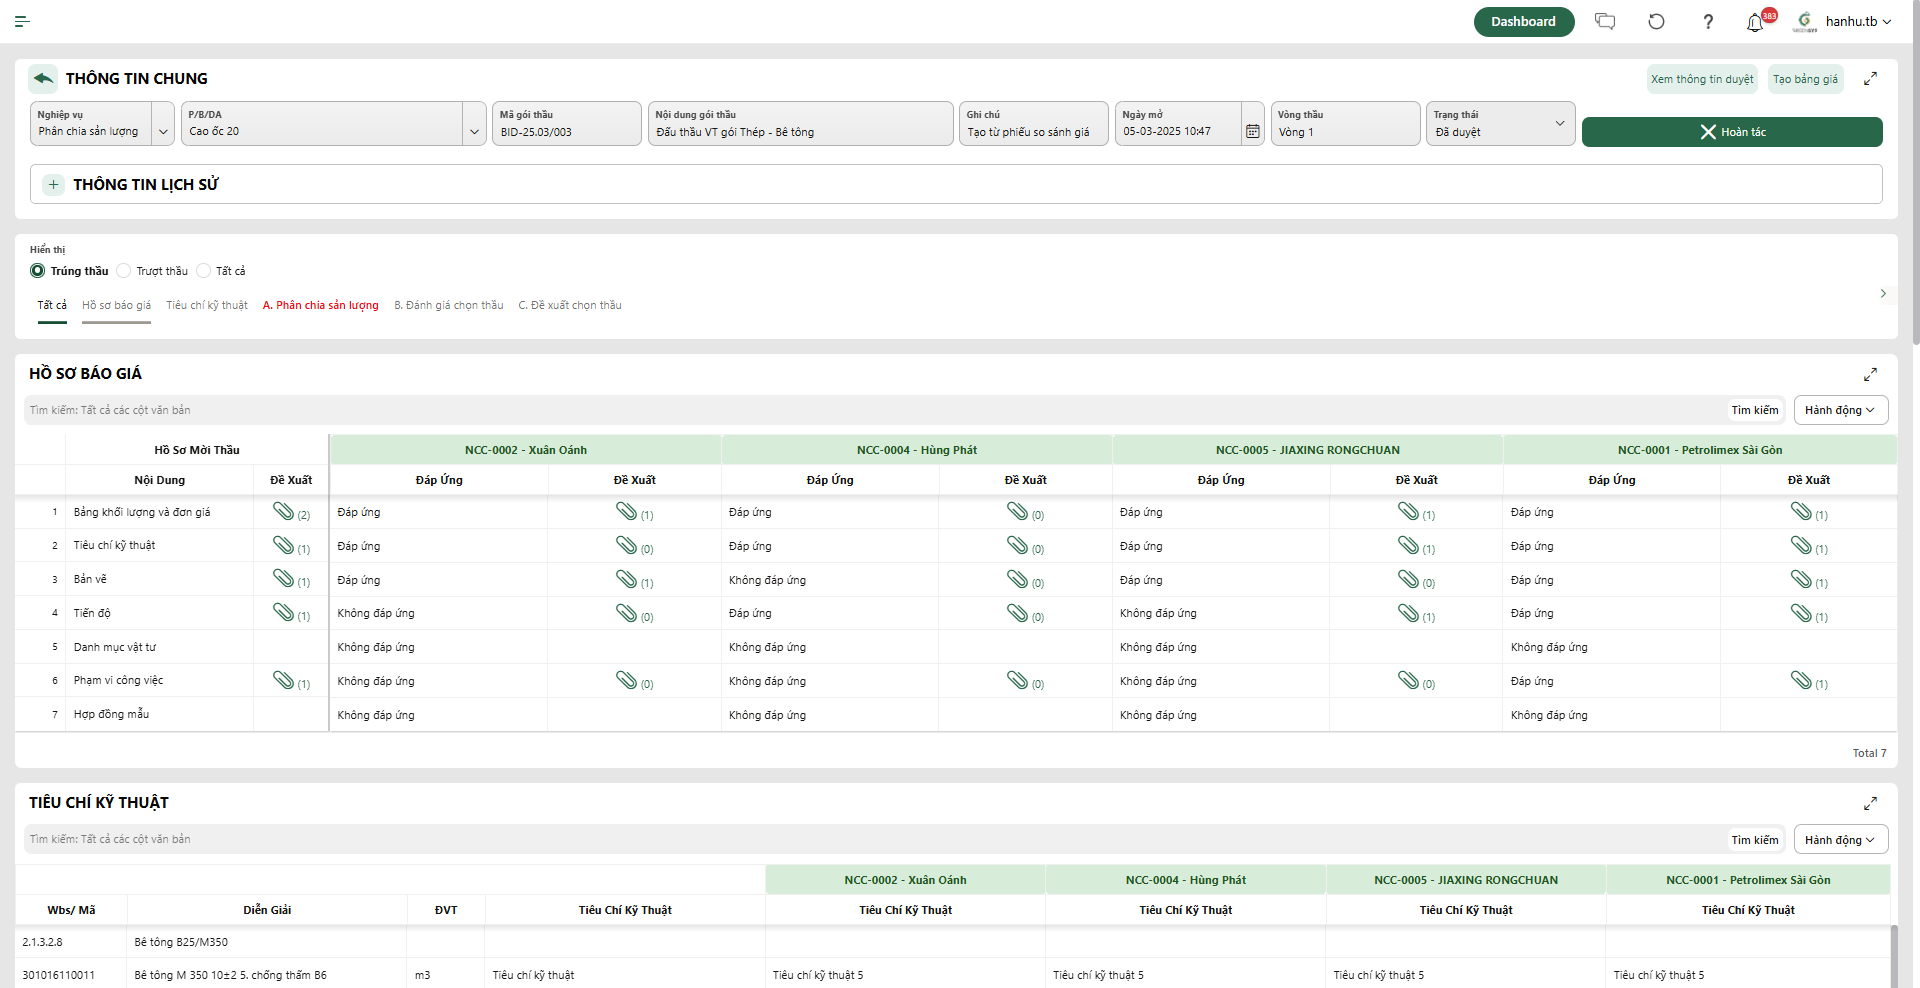Click the Mã gói thầu field
Screen dimensions: 1920x988
567,124
